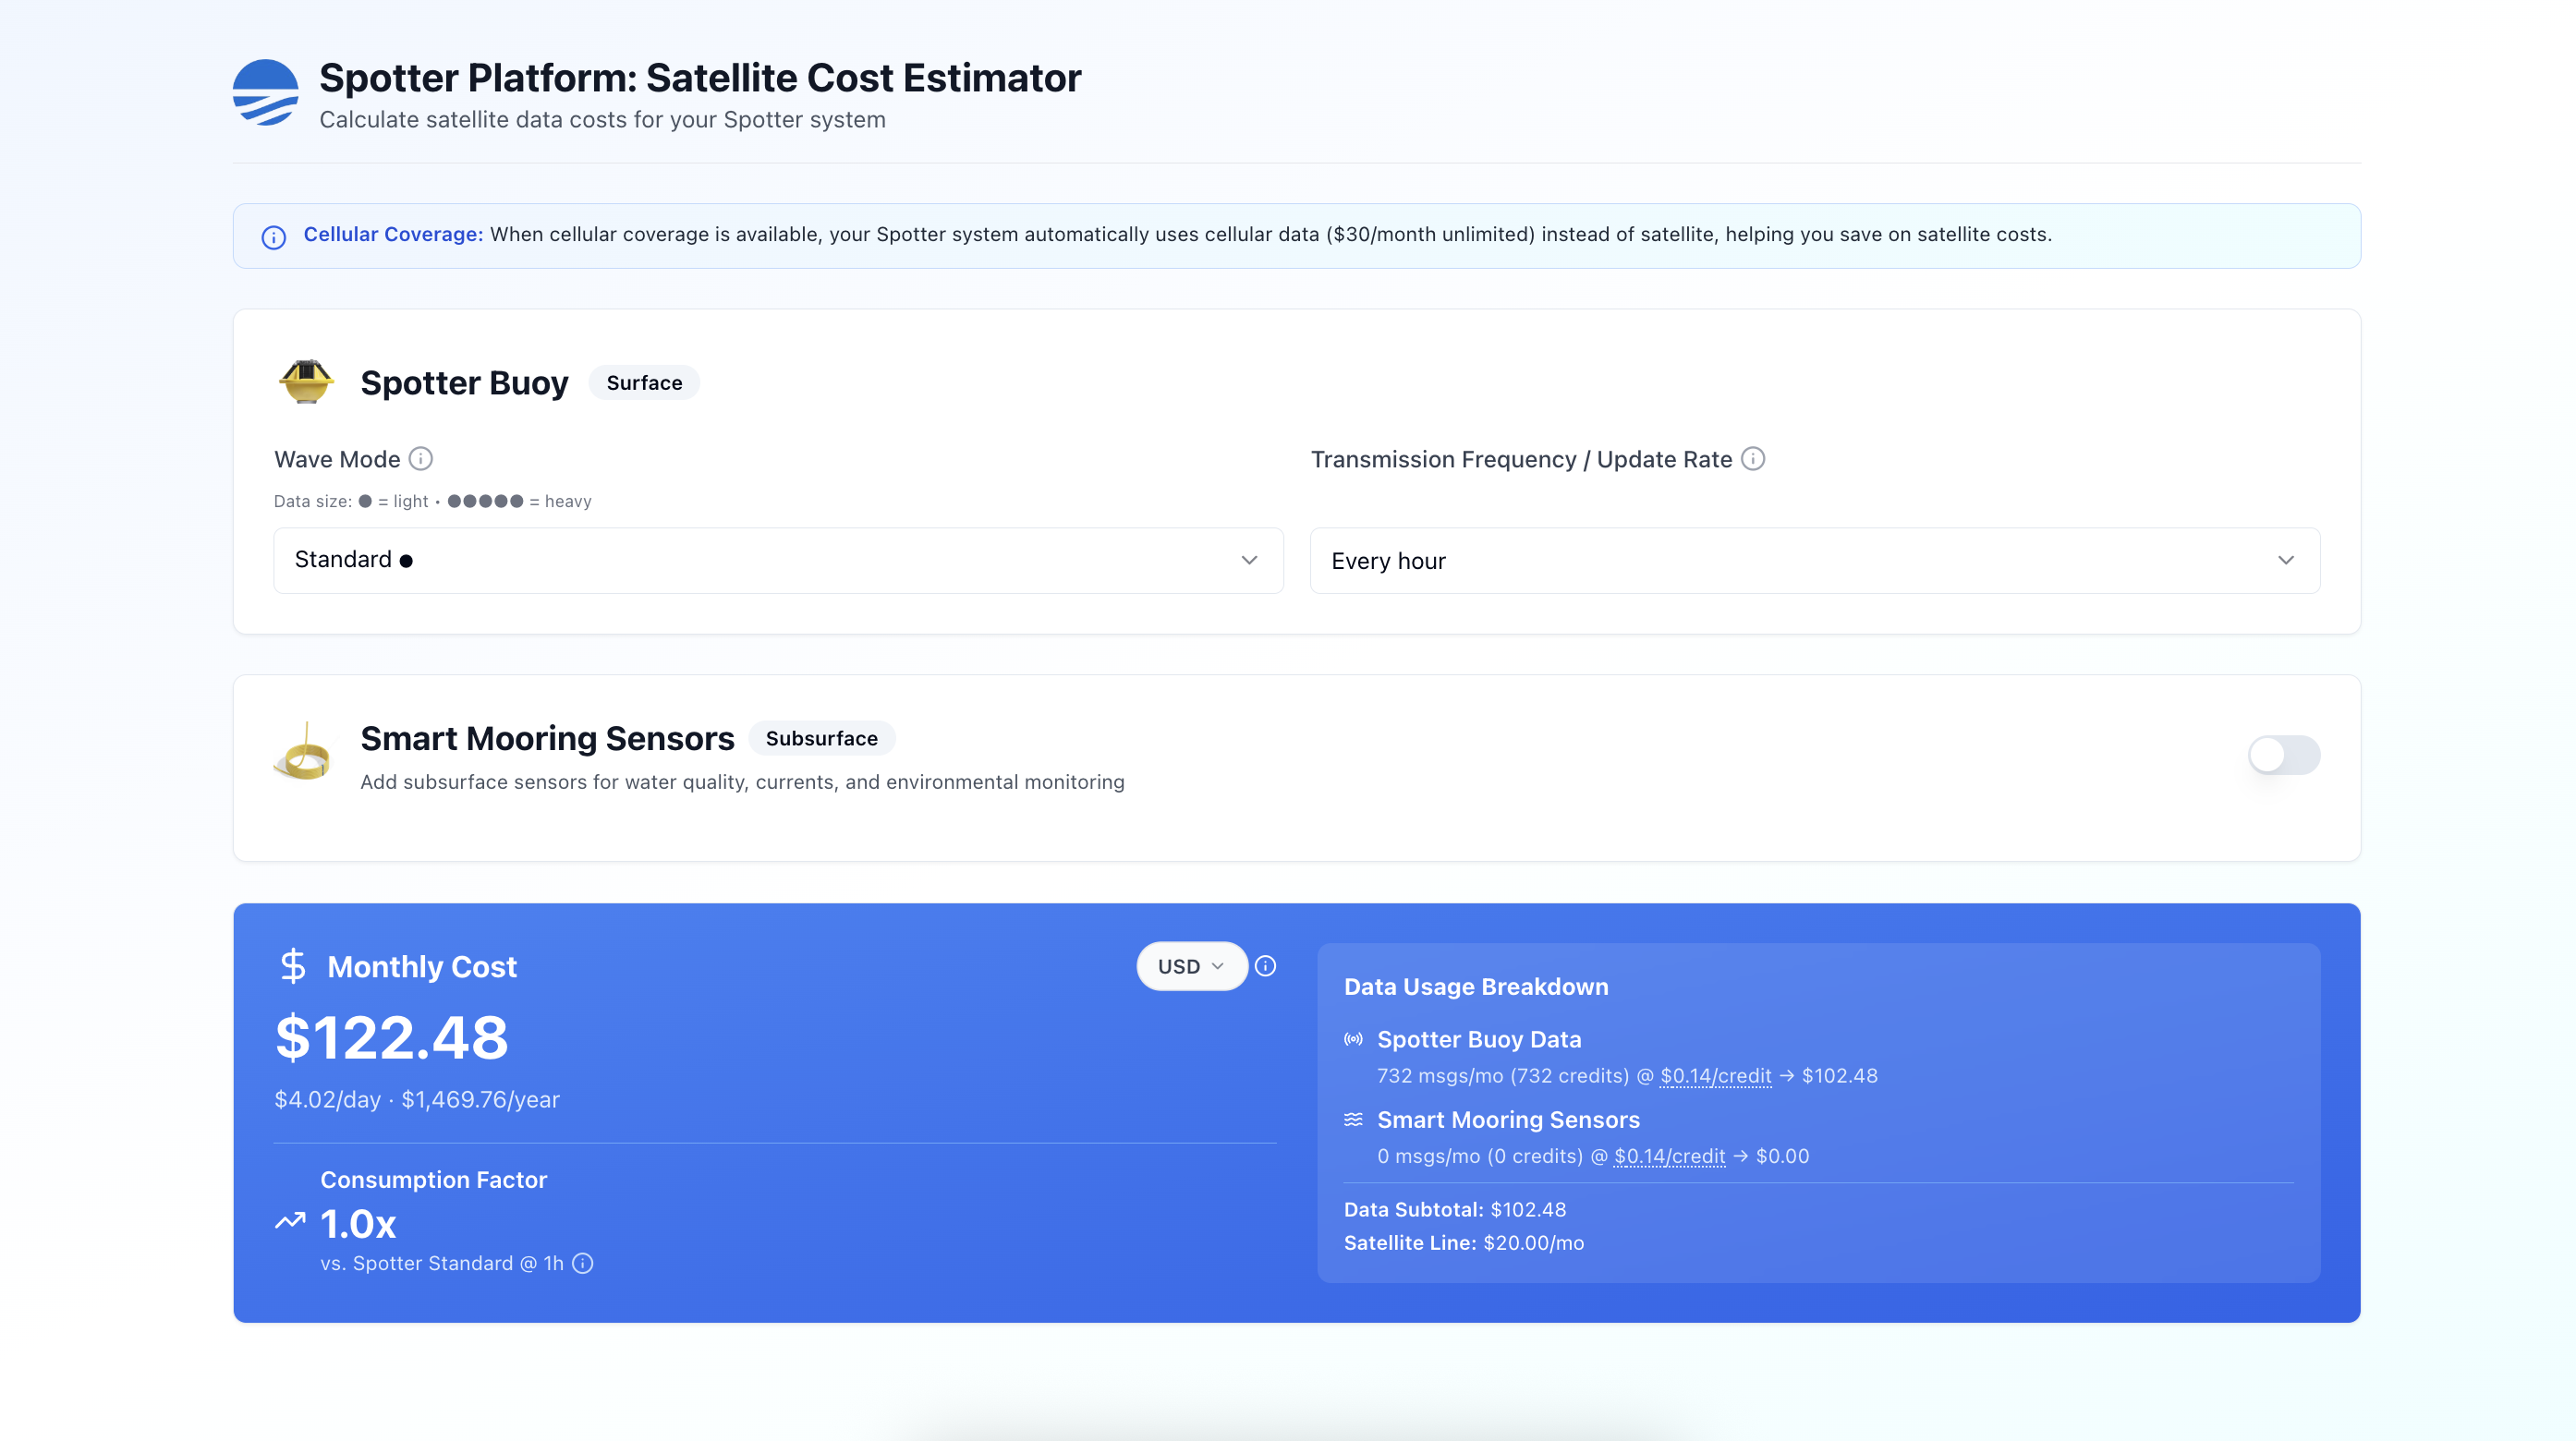
Task: Click the Spotter Buoy $0.14/credit link
Action: (1715, 1076)
